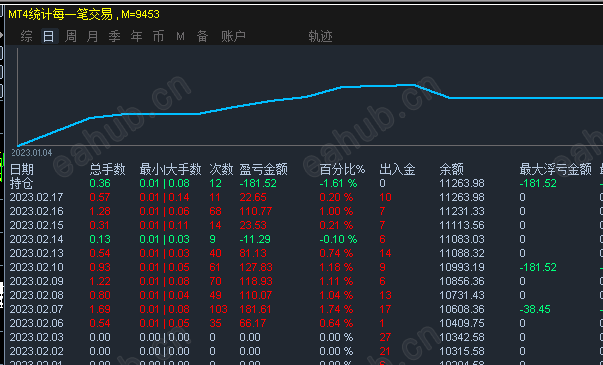Screen dimensions: 603x365
Task: Select the 2023.02.15 date row
Action: tap(37, 225)
